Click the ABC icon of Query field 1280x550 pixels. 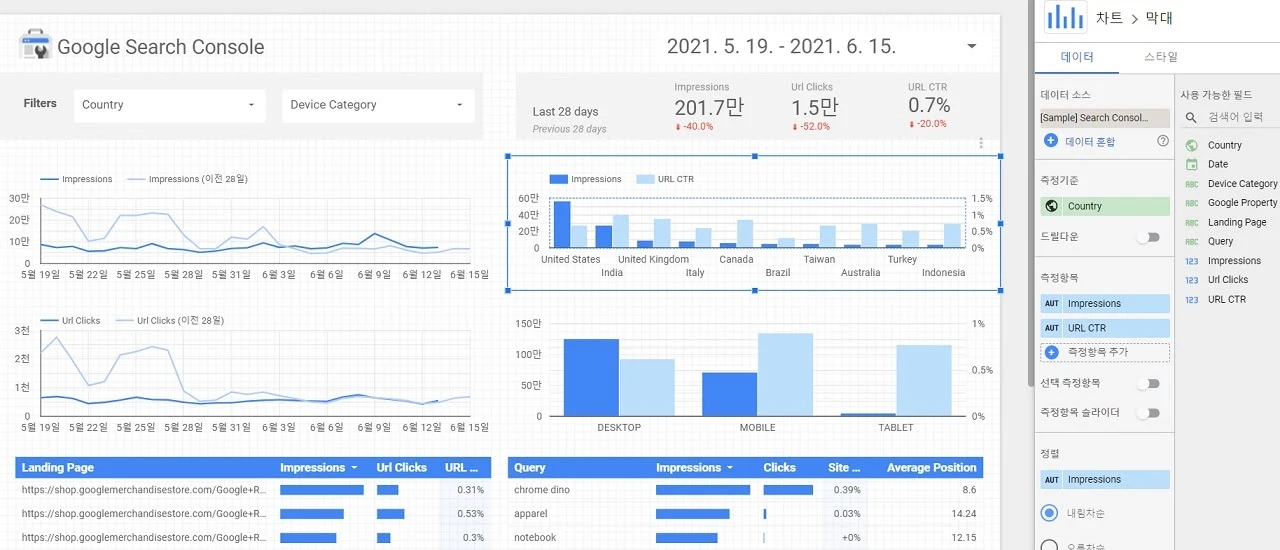click(1192, 241)
